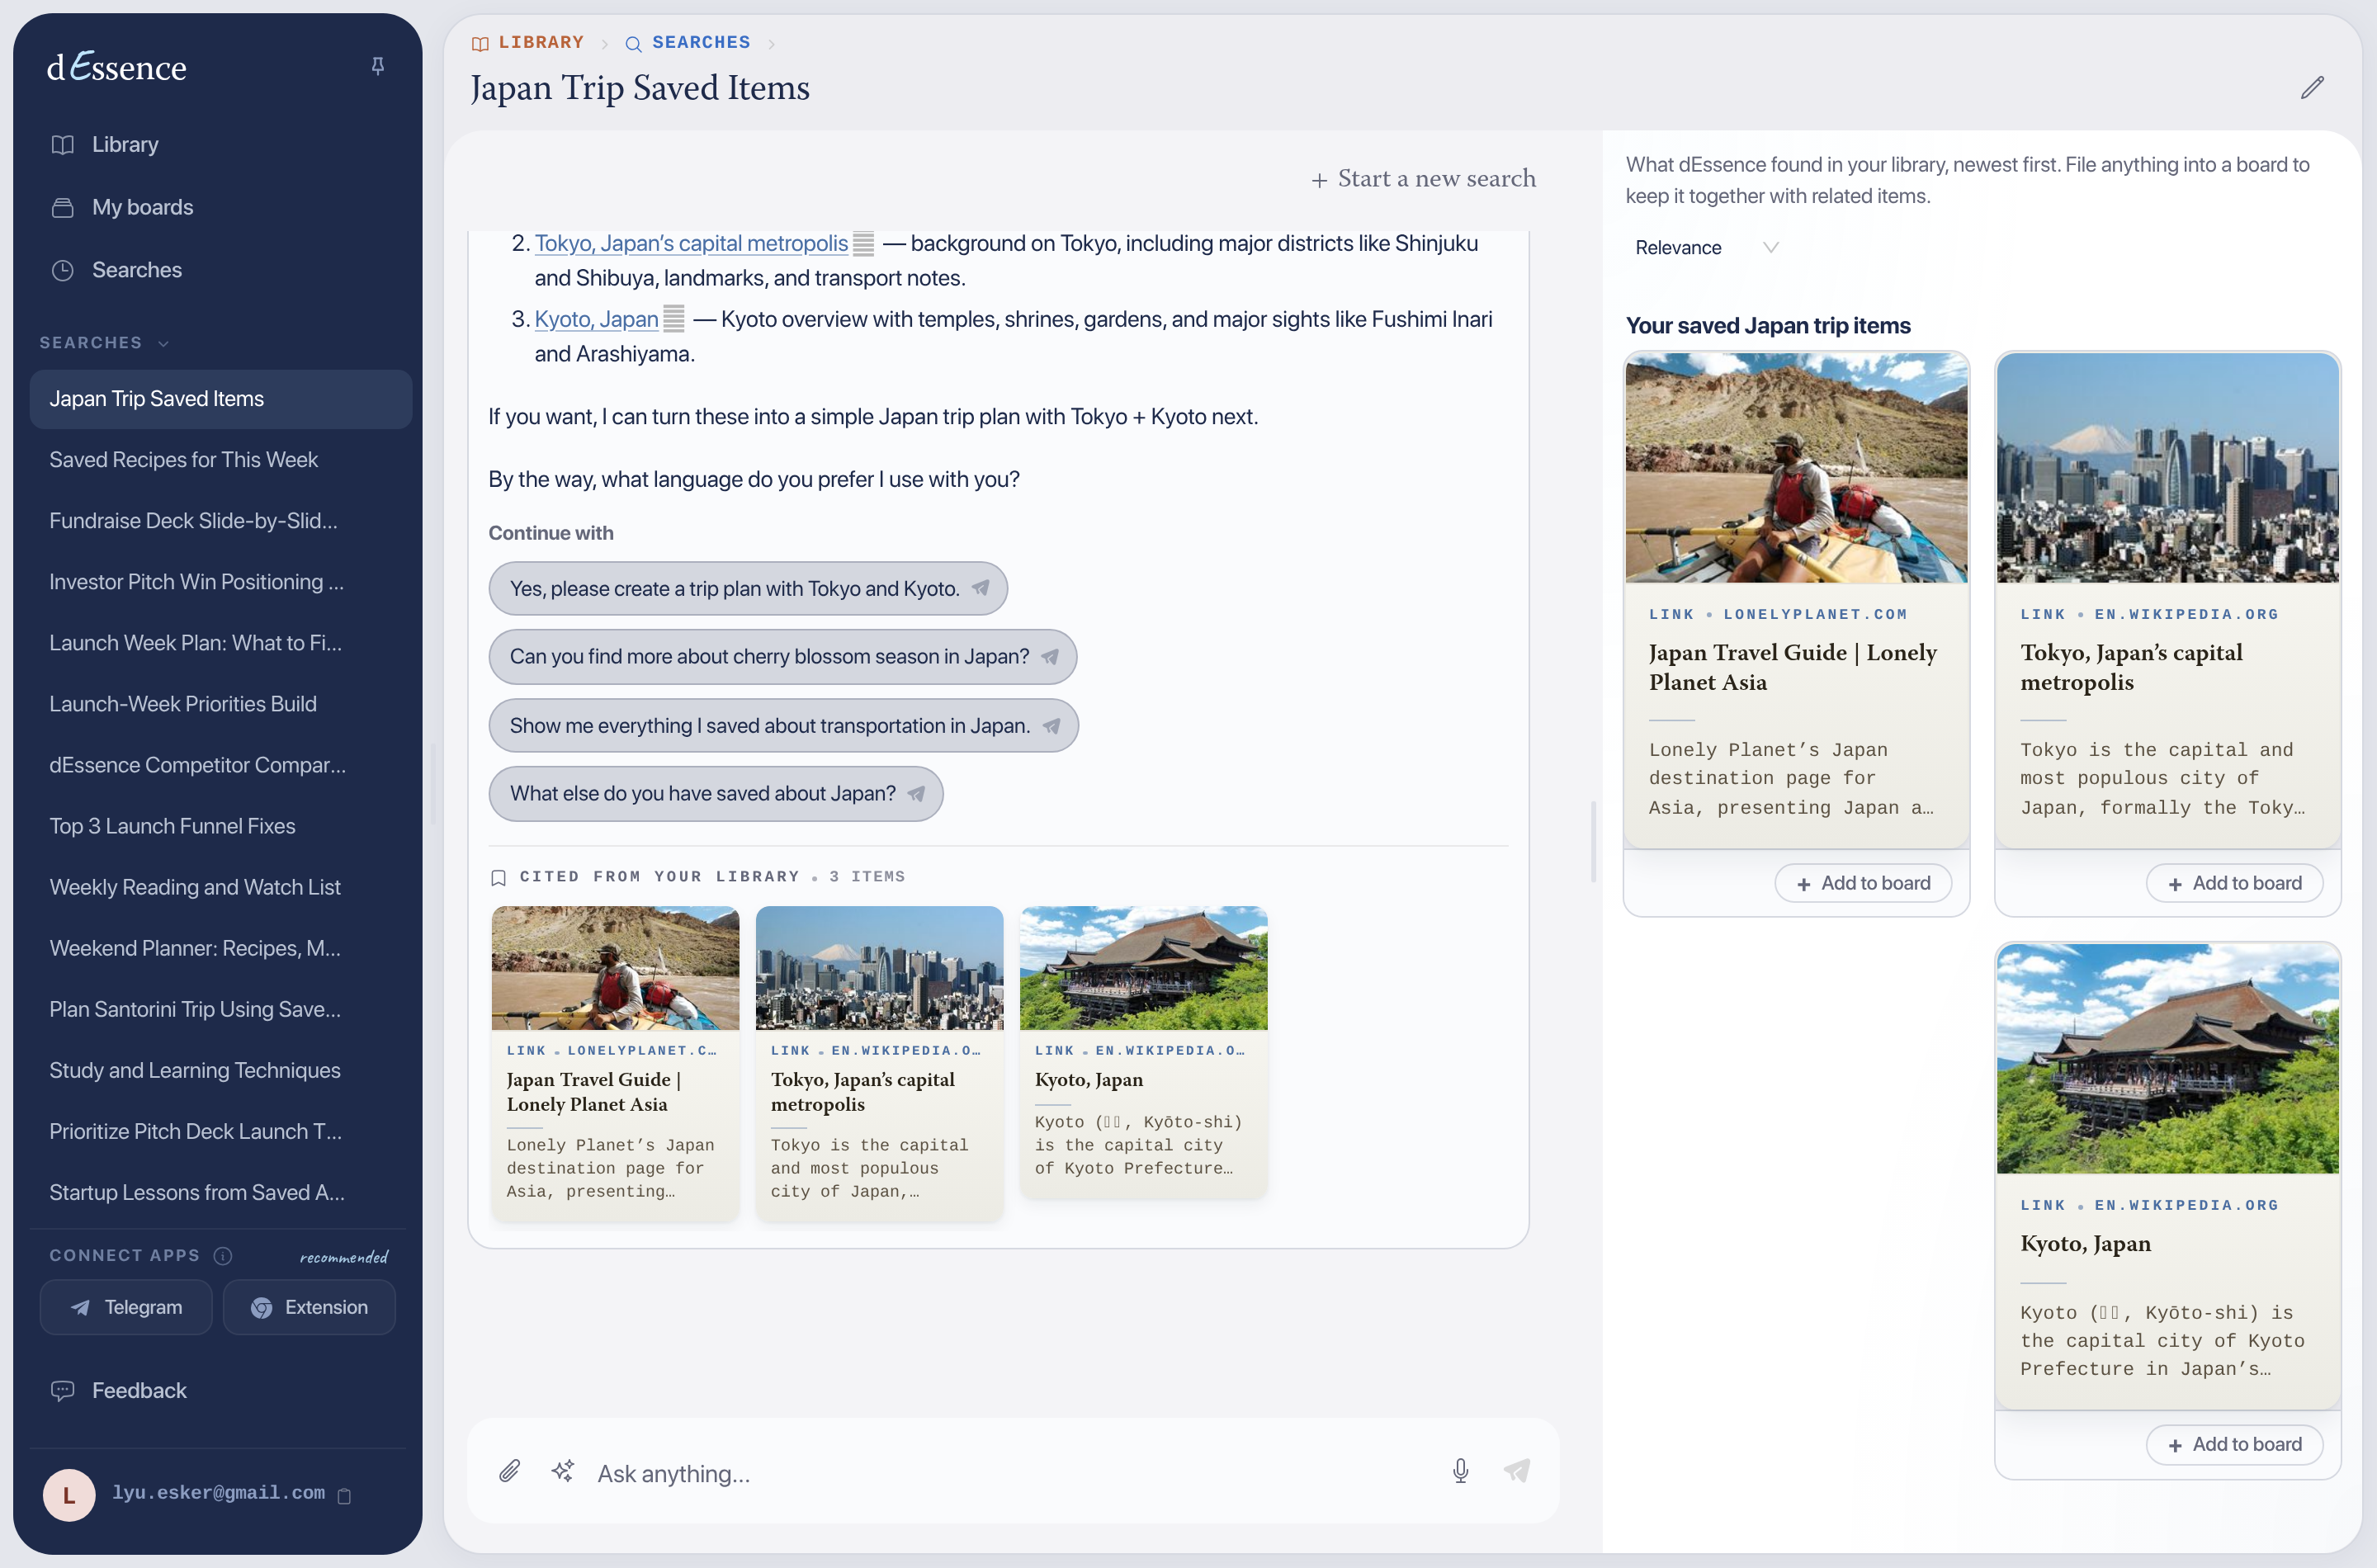Install the browser Extension
2377x1568 pixels.
point(309,1307)
